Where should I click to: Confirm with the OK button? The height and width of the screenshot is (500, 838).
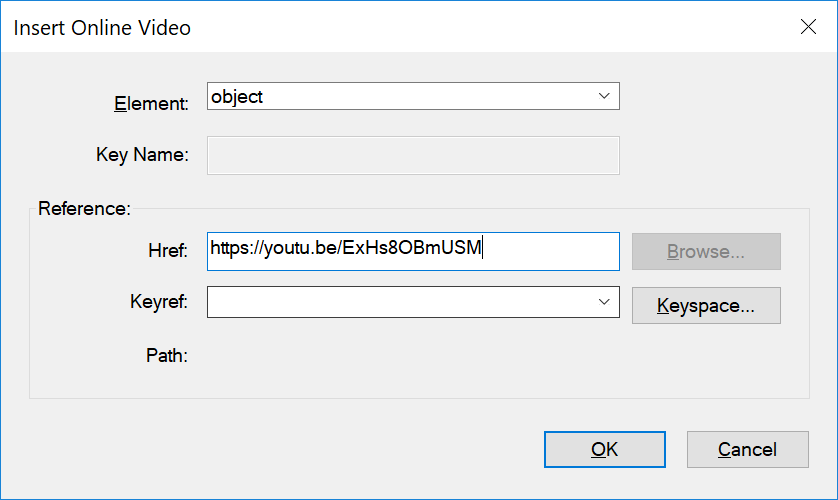[x=604, y=449]
